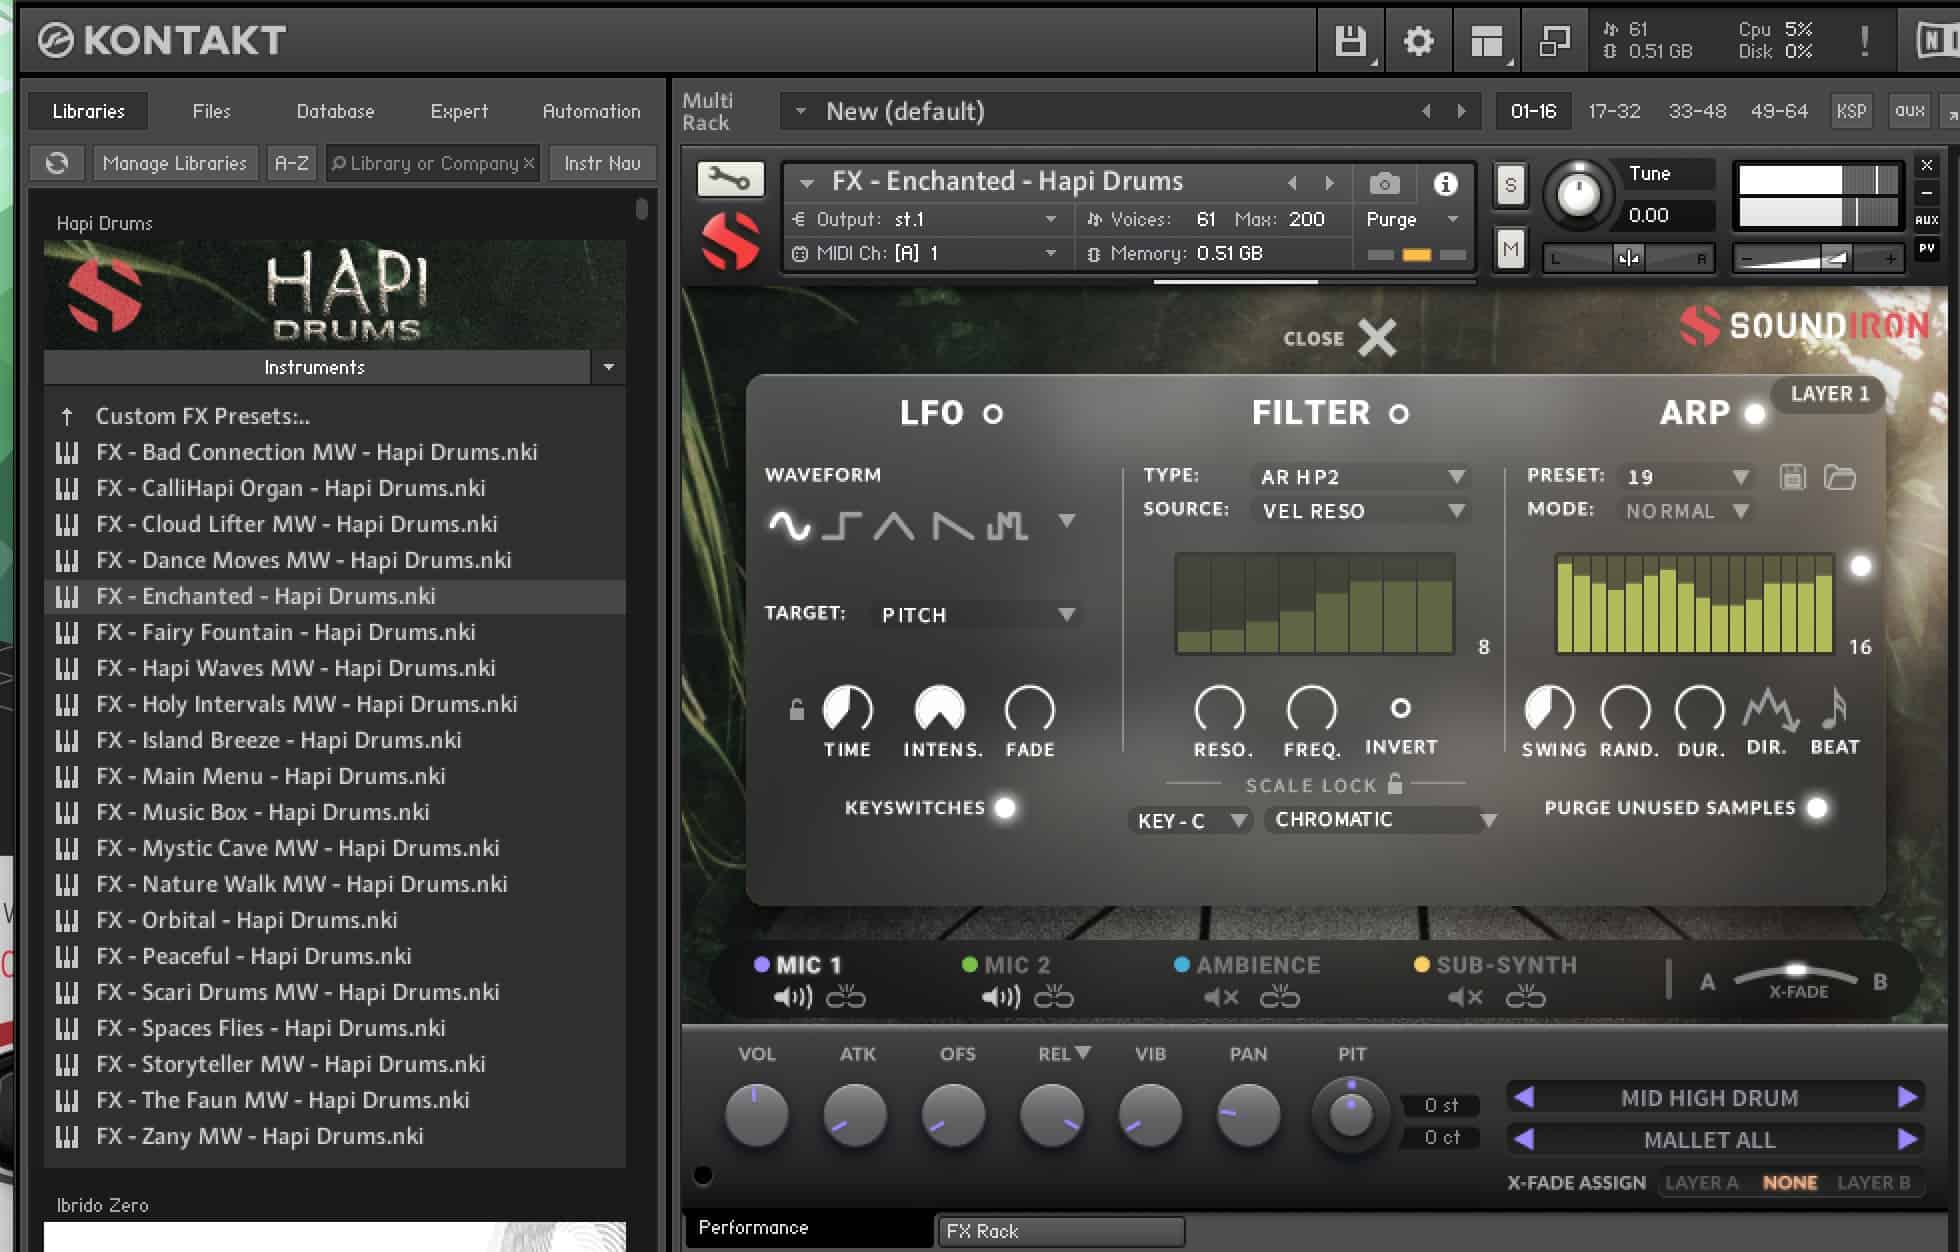This screenshot has width=1960, height=1252.
Task: Open LFO TARGET dropdown PITCH
Action: click(975, 614)
